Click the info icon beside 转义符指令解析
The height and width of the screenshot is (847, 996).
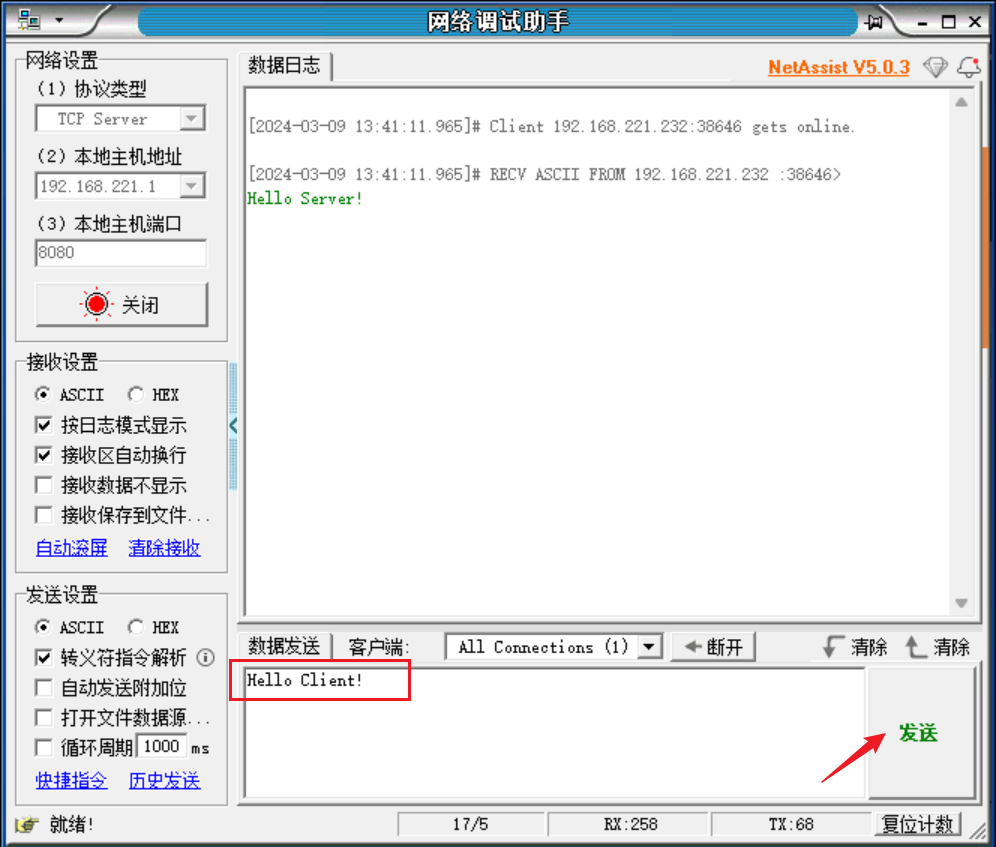[205, 658]
